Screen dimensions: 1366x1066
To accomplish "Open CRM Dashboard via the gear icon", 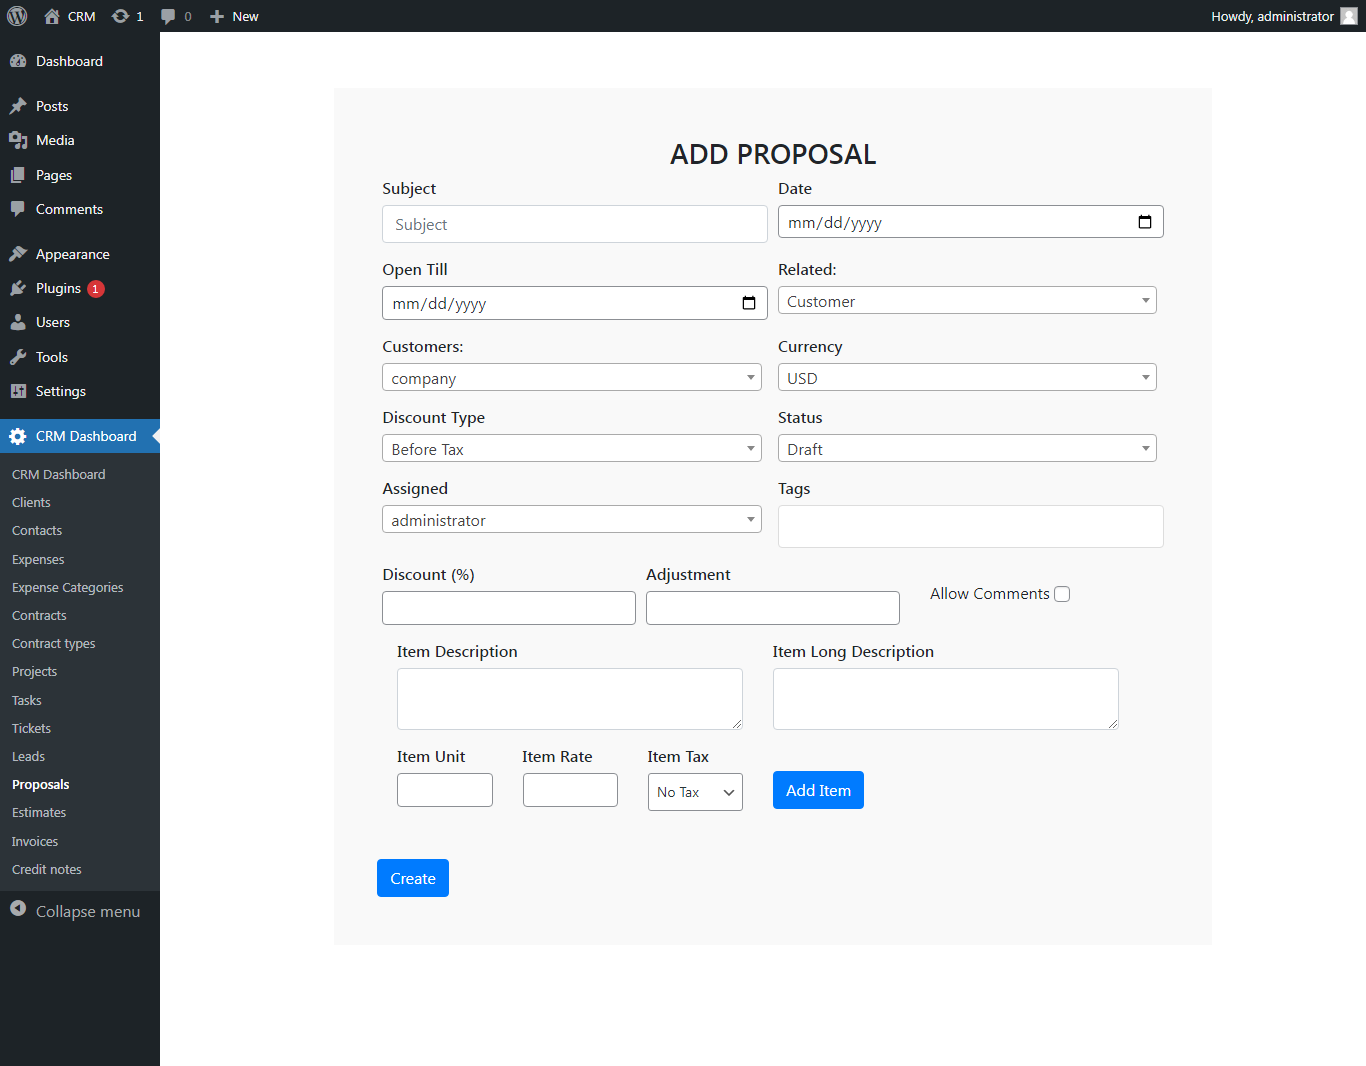I will tap(17, 436).
